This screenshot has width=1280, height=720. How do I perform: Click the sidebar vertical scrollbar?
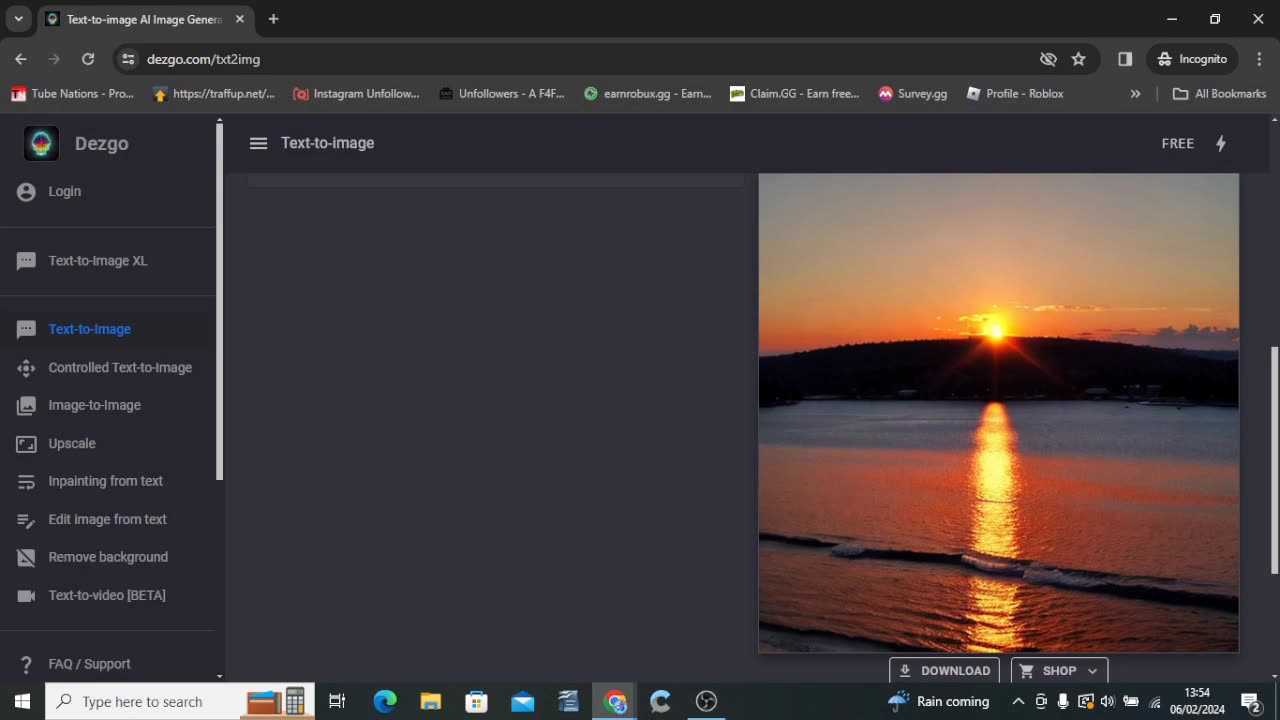219,300
